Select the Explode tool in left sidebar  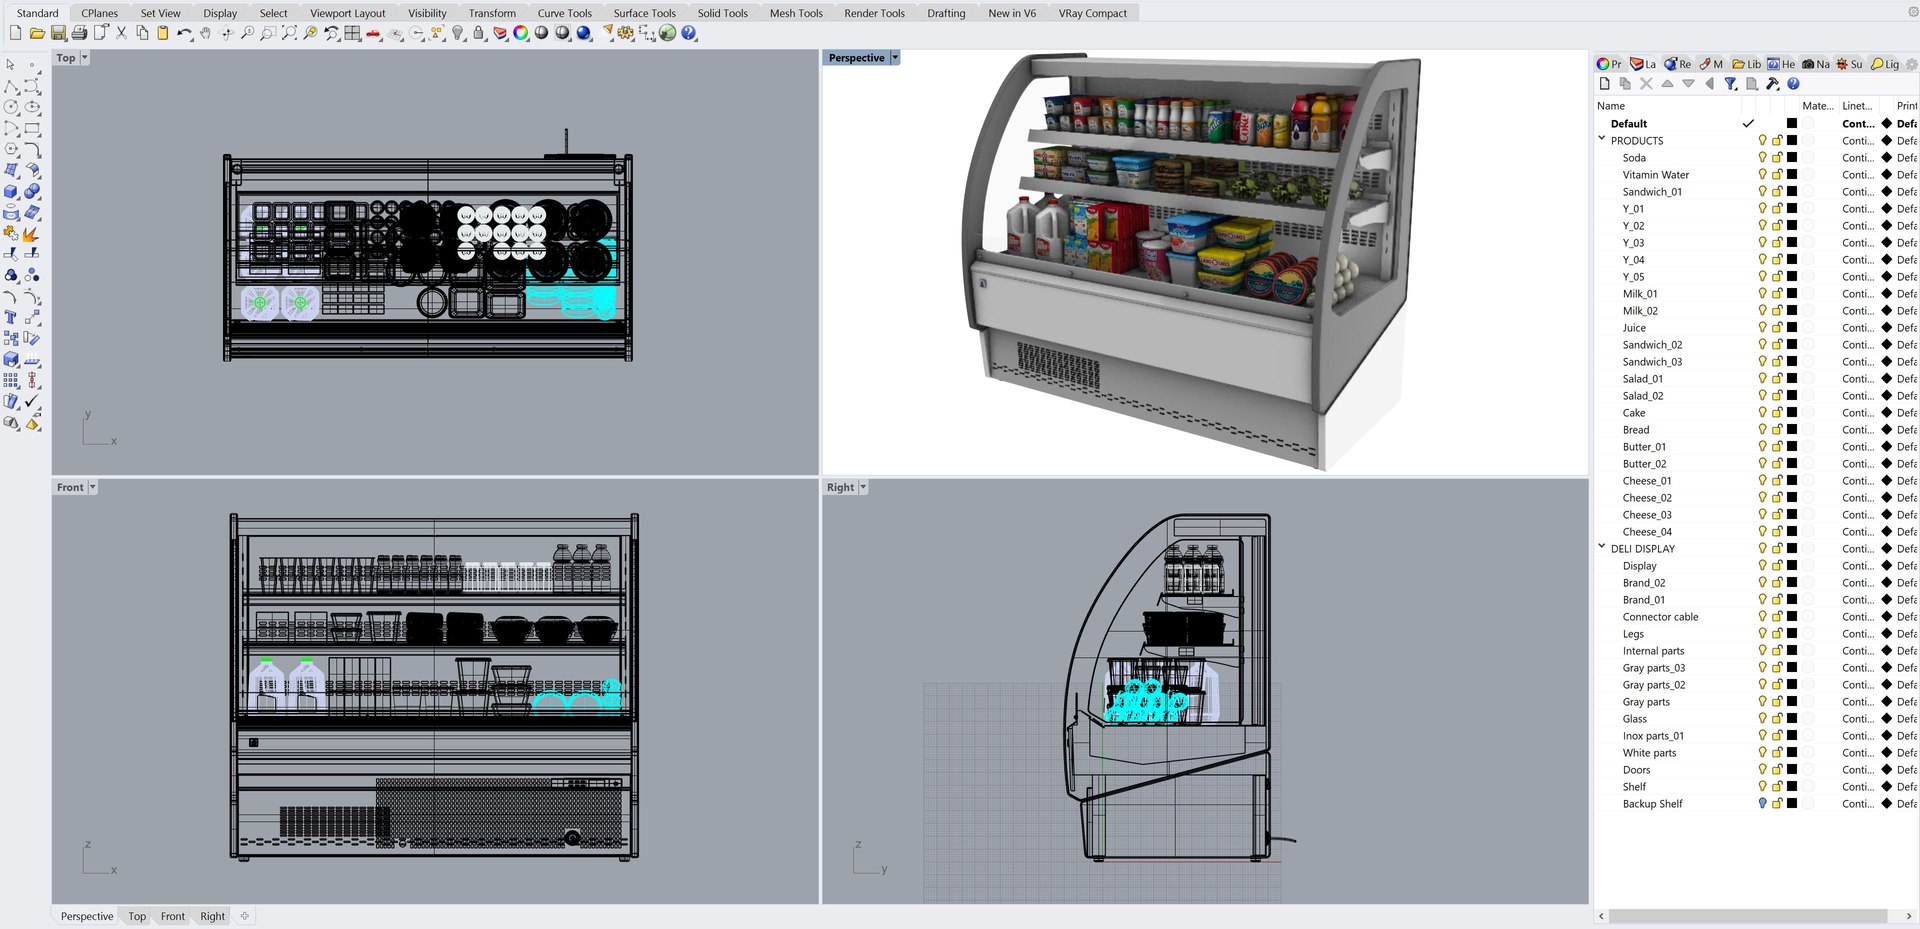32,233
